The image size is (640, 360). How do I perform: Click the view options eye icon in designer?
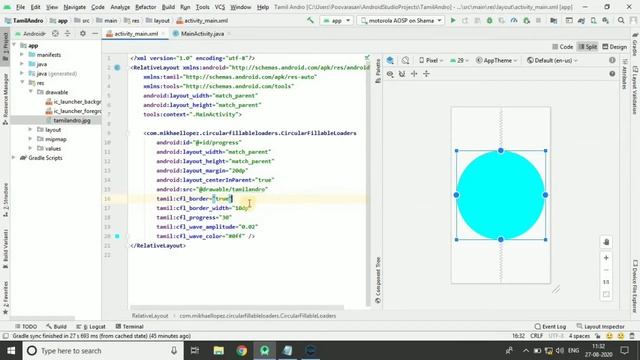point(390,74)
